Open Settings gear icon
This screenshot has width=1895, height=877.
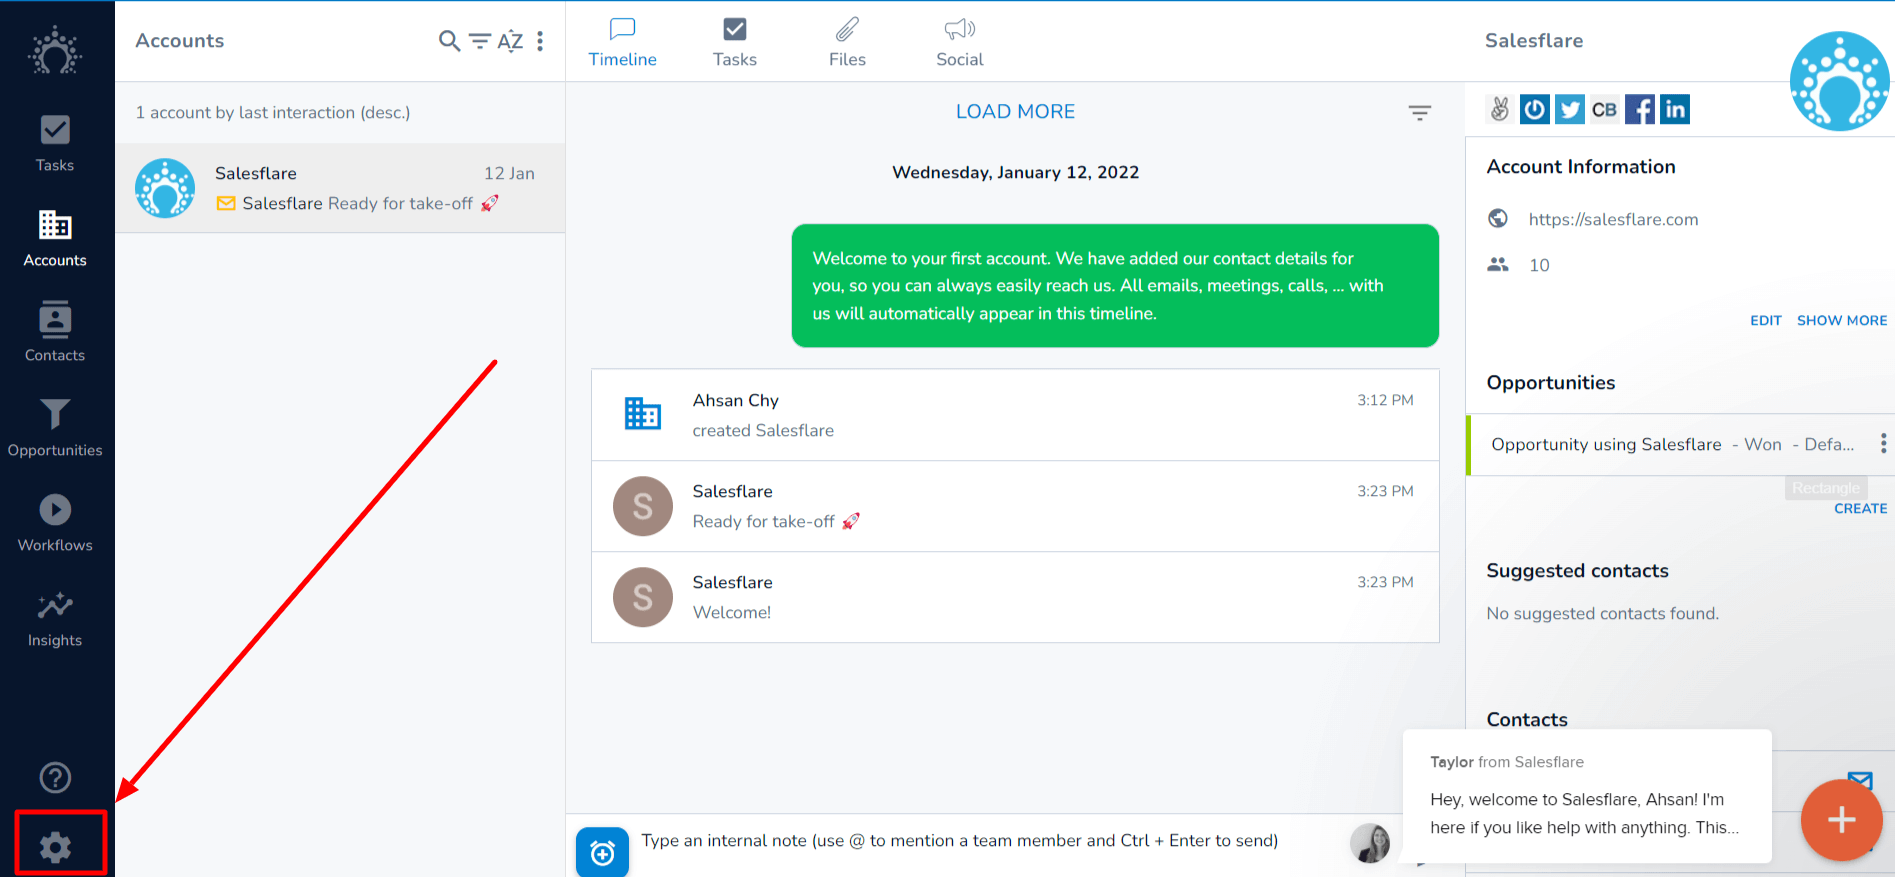[x=55, y=848]
